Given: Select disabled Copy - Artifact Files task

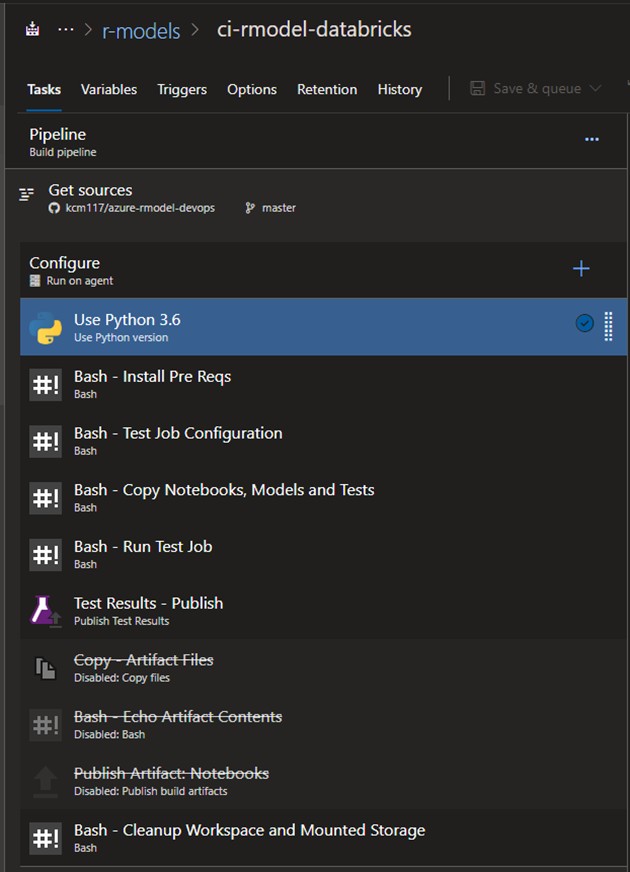Looking at the screenshot, I should (x=324, y=668).
